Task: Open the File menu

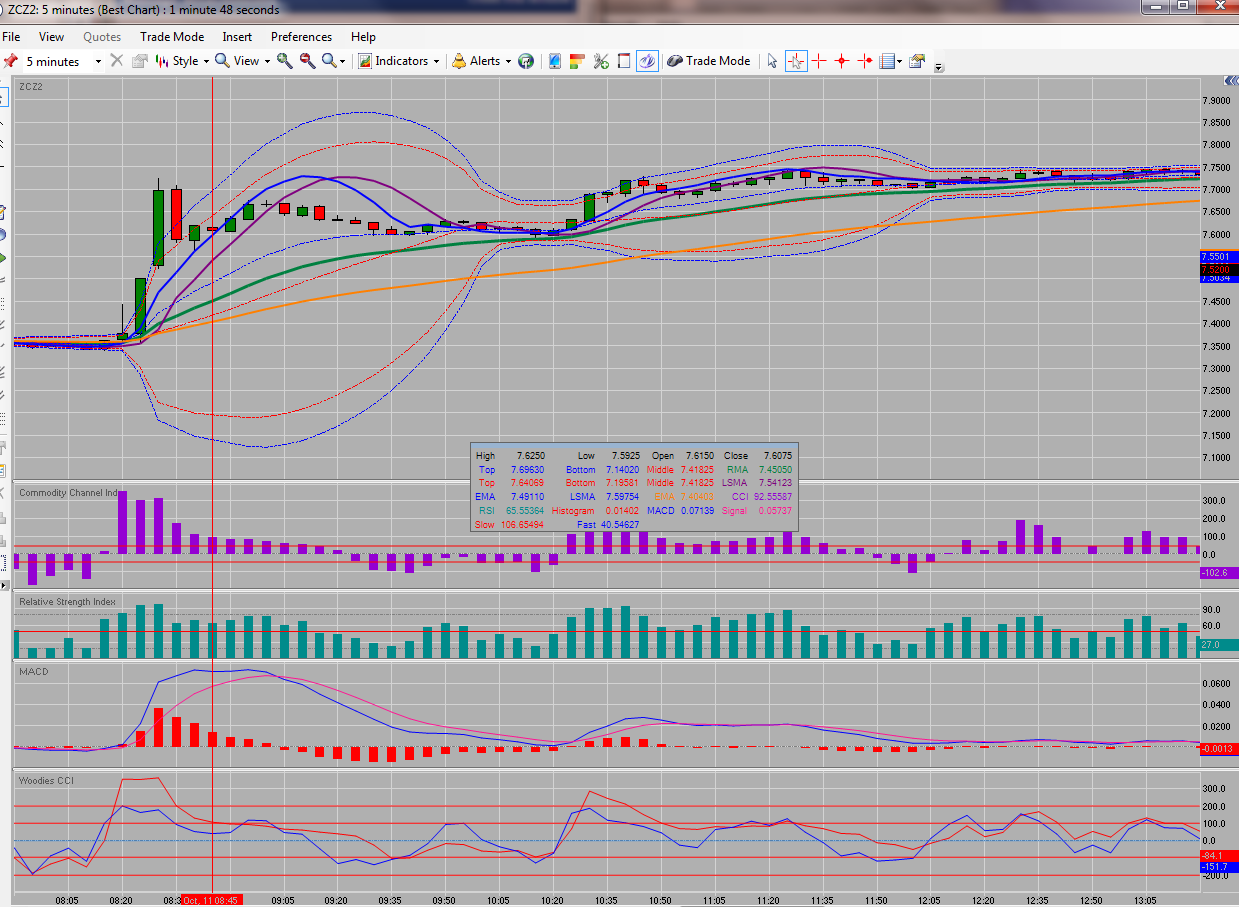Action: click(x=11, y=37)
